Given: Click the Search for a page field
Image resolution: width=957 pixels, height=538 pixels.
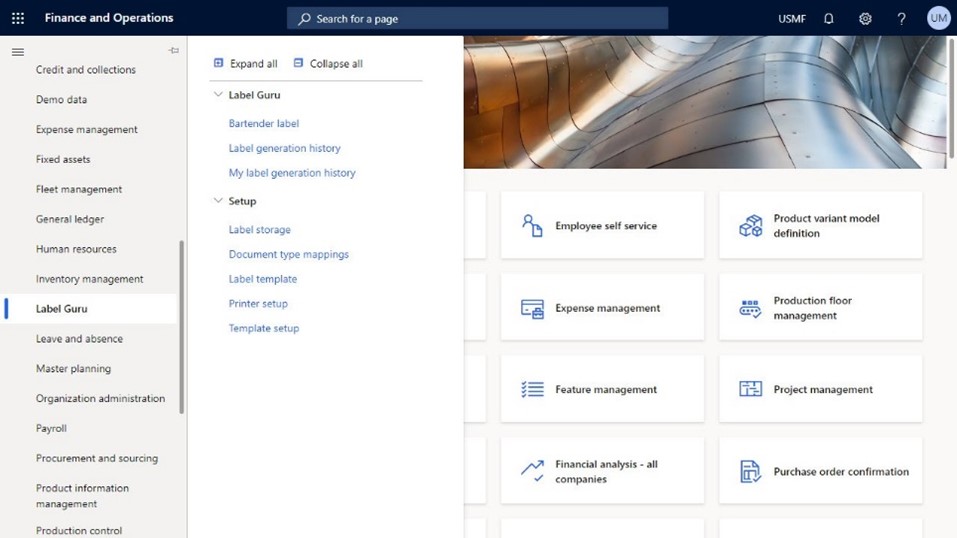Looking at the screenshot, I should click(x=478, y=18).
